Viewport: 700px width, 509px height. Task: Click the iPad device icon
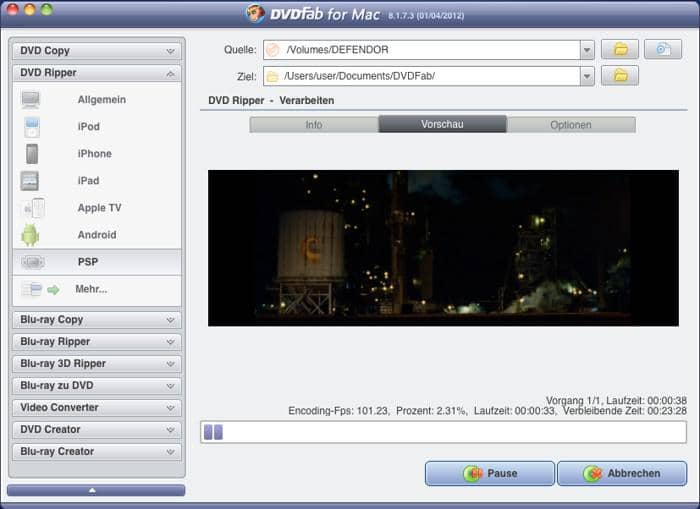29,181
